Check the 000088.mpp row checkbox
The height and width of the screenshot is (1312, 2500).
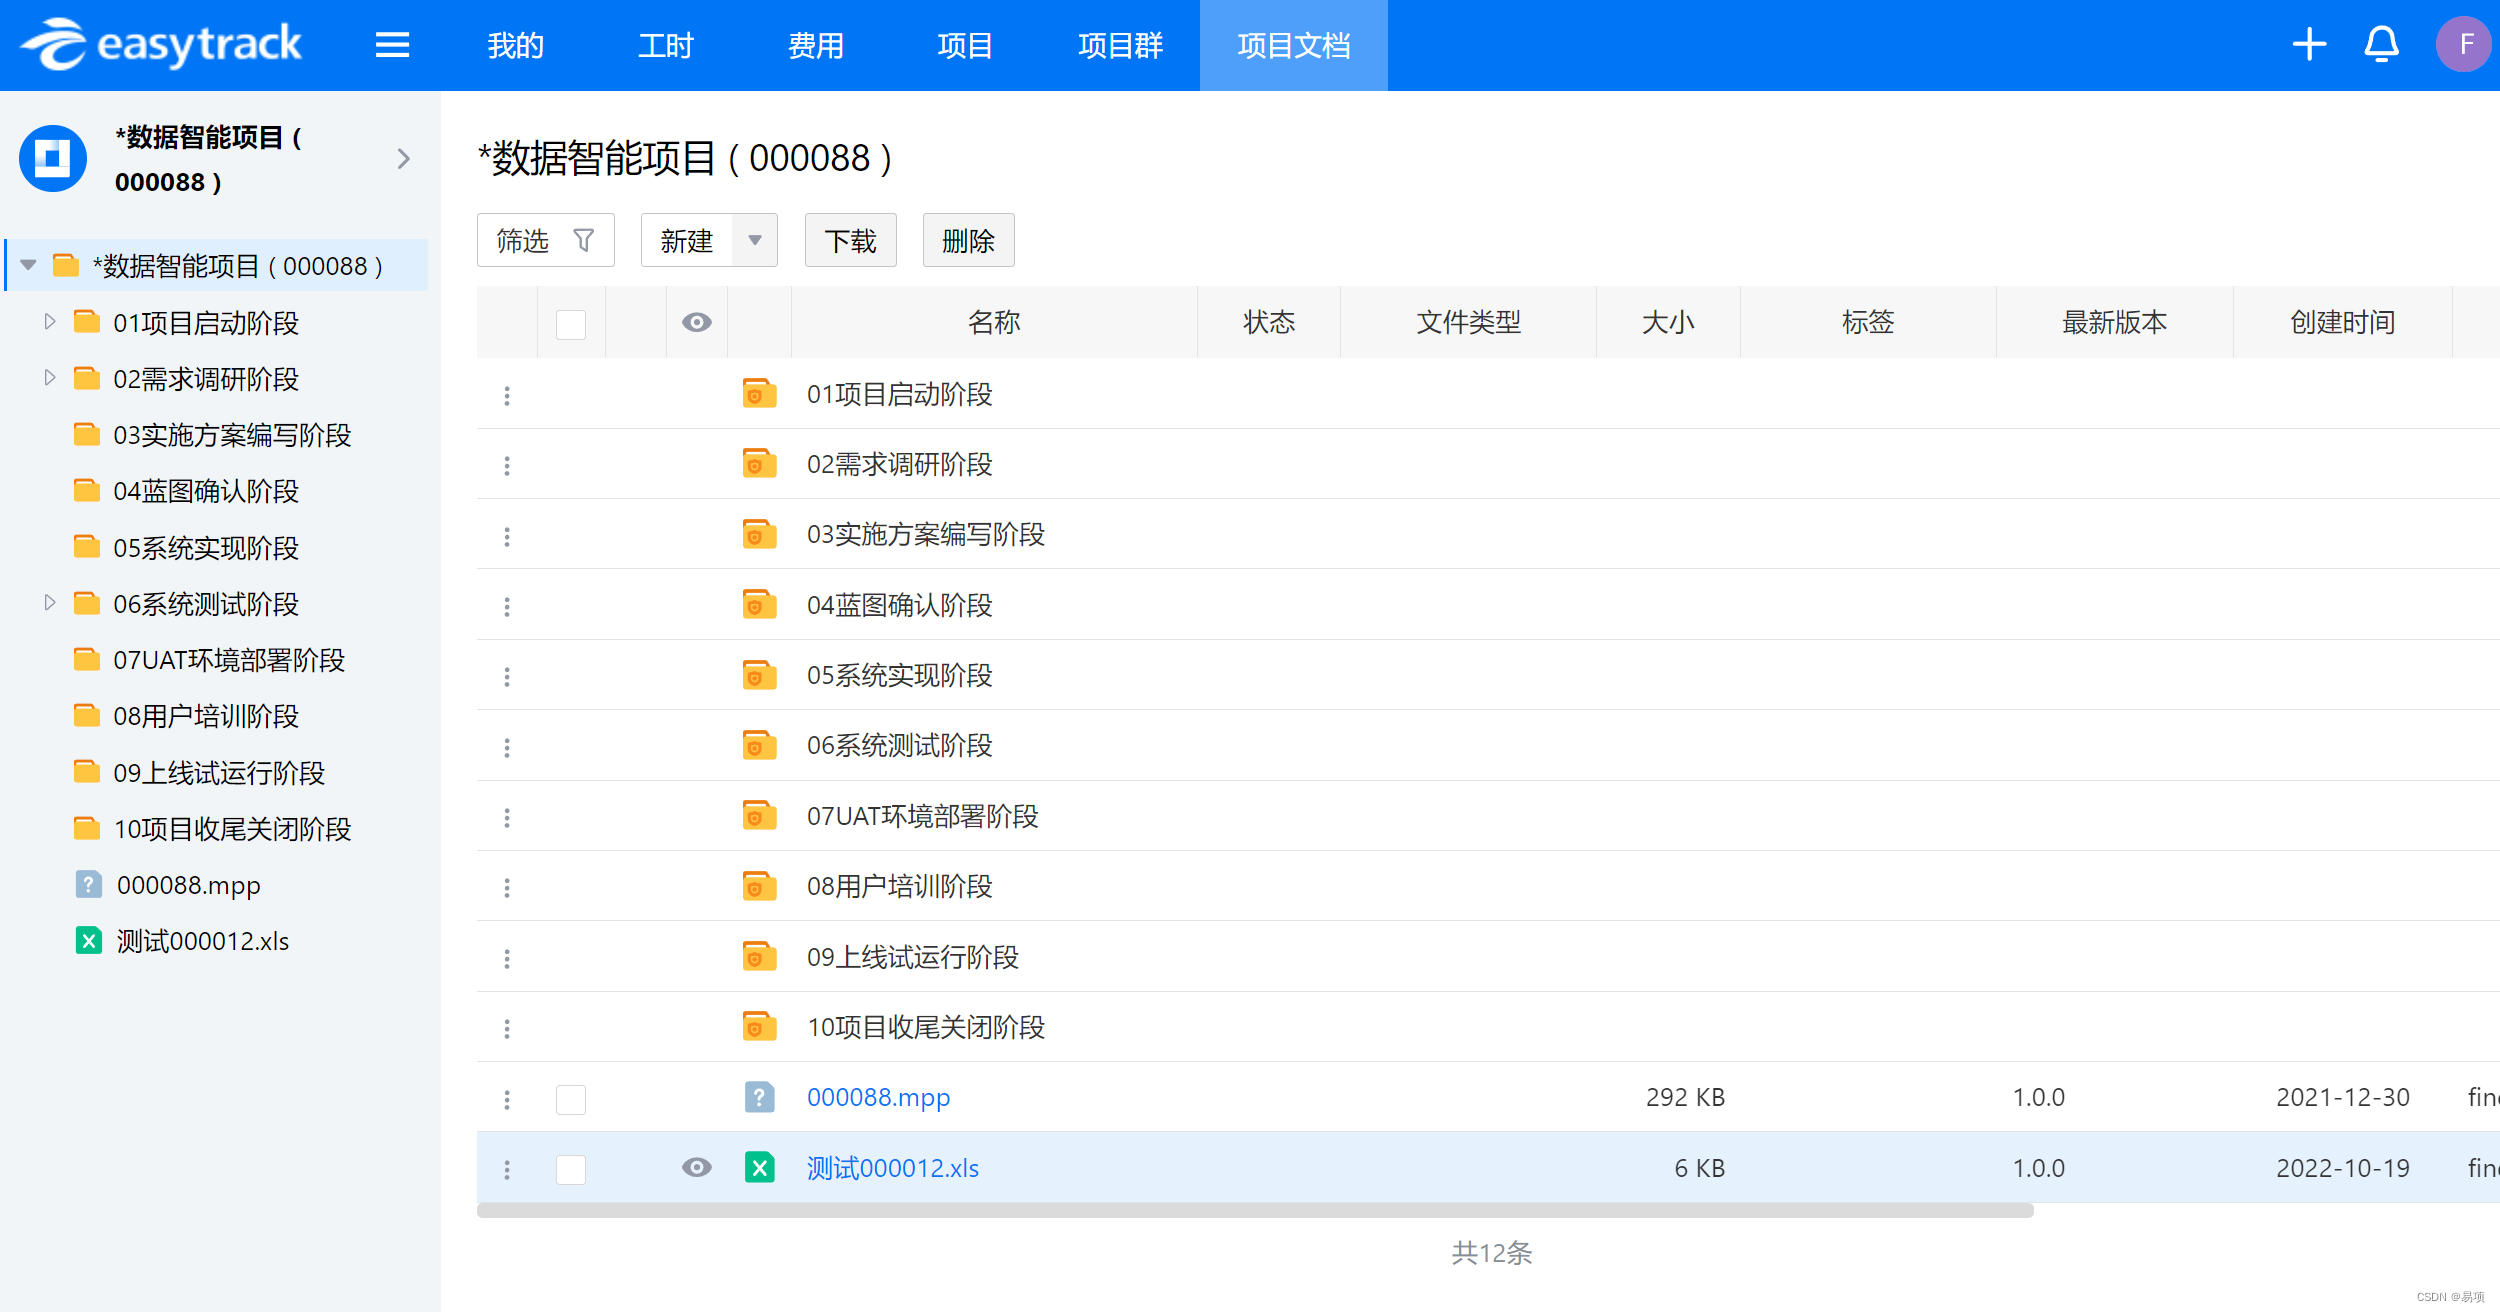coord(571,1099)
